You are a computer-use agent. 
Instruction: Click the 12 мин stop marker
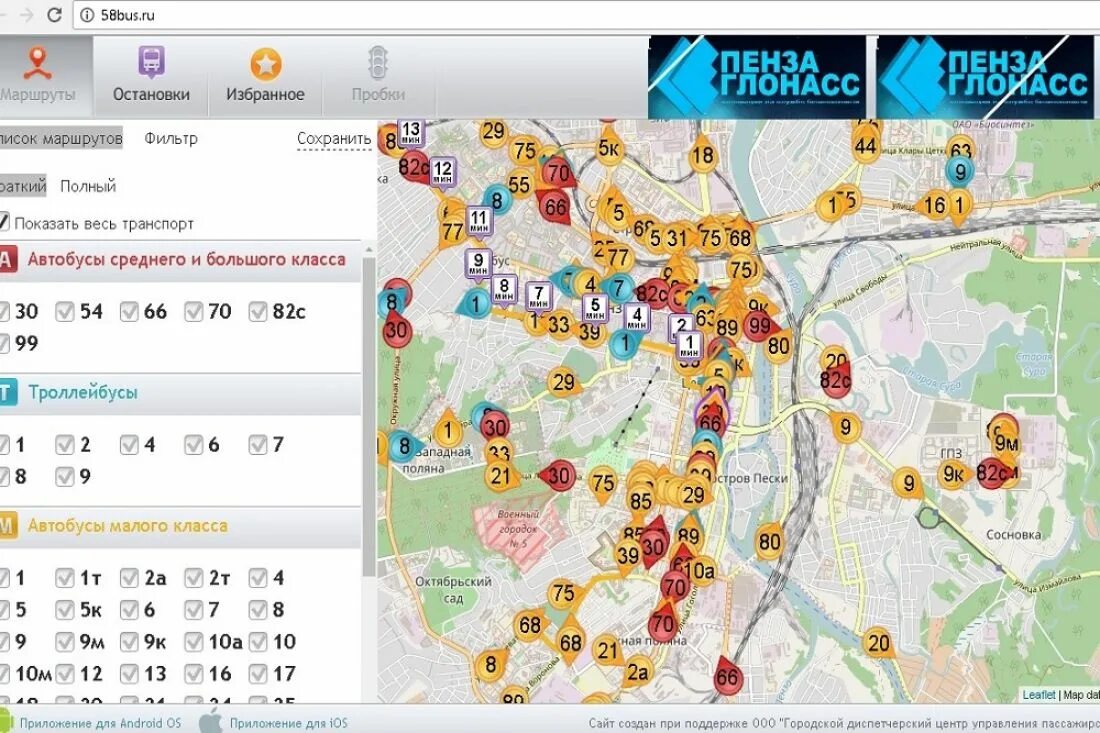[443, 171]
